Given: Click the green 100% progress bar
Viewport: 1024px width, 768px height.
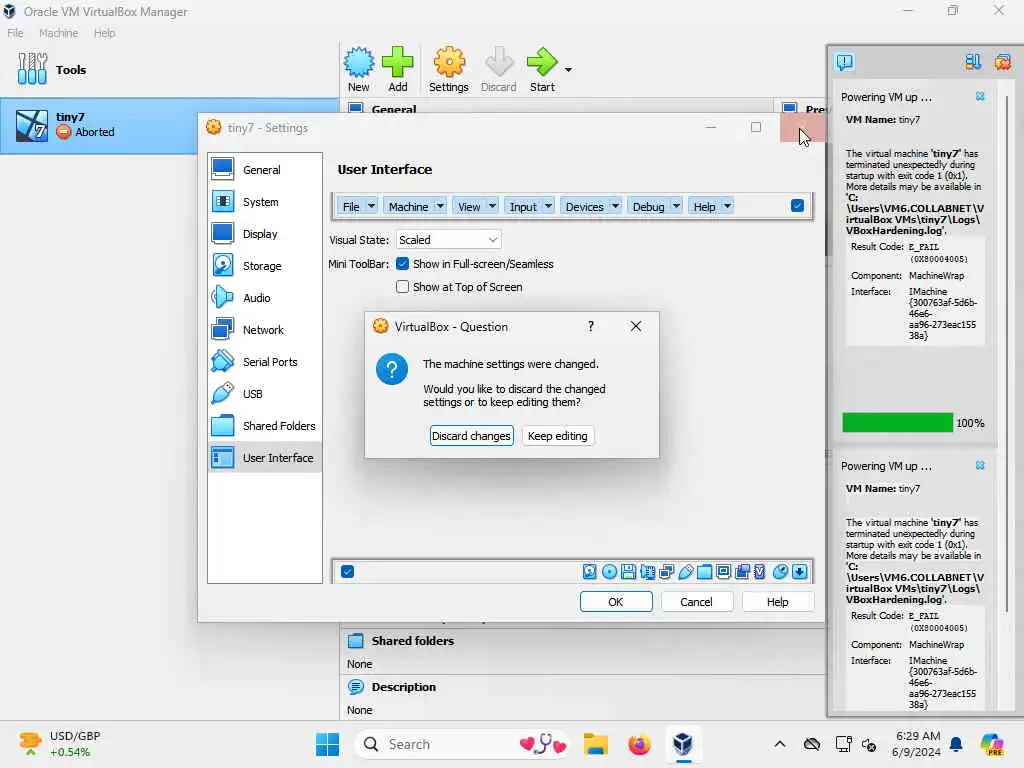Looking at the screenshot, I should (897, 423).
